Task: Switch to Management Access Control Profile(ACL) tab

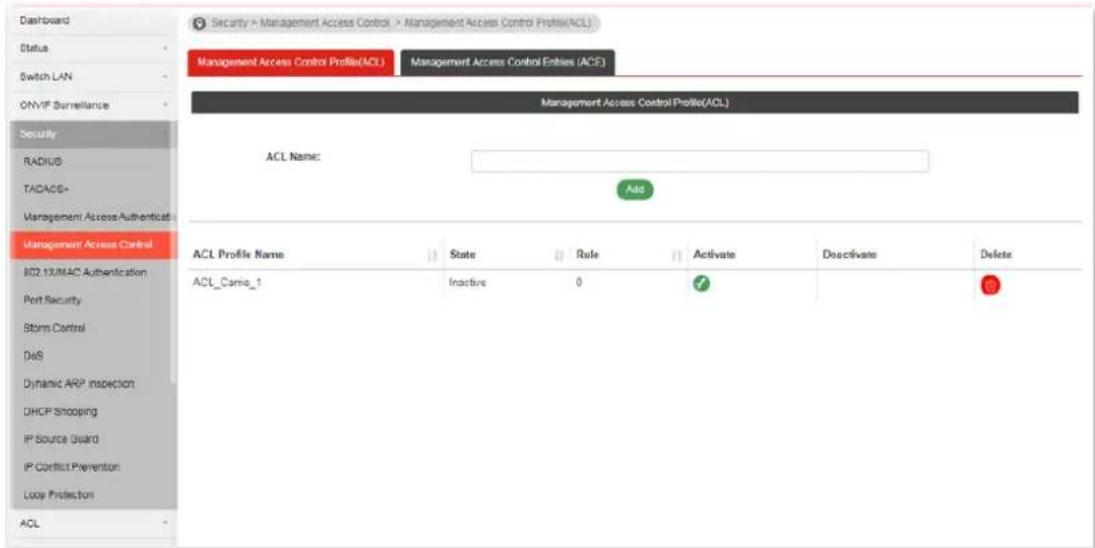Action: tap(291, 62)
